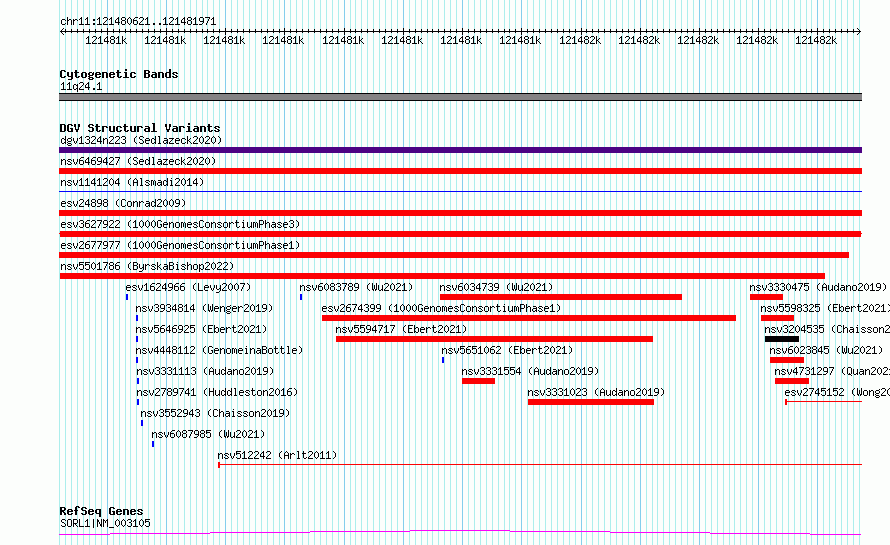Select nsv3331113 (Audano2019) variant label
Image resolution: width=890 pixels, height=545 pixels.
pos(205,371)
